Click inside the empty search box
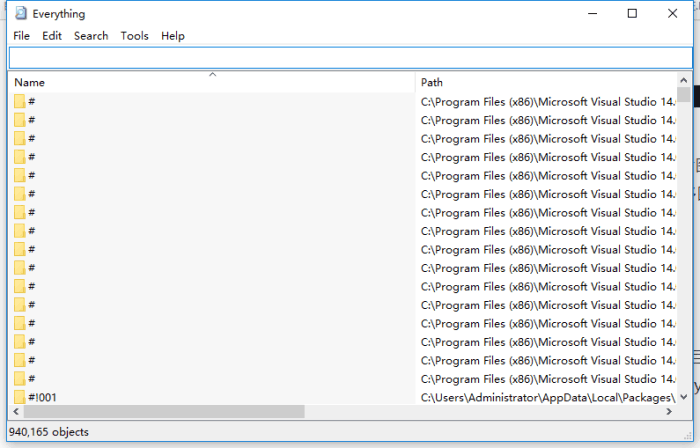This screenshot has height=448, width=700. point(350,58)
